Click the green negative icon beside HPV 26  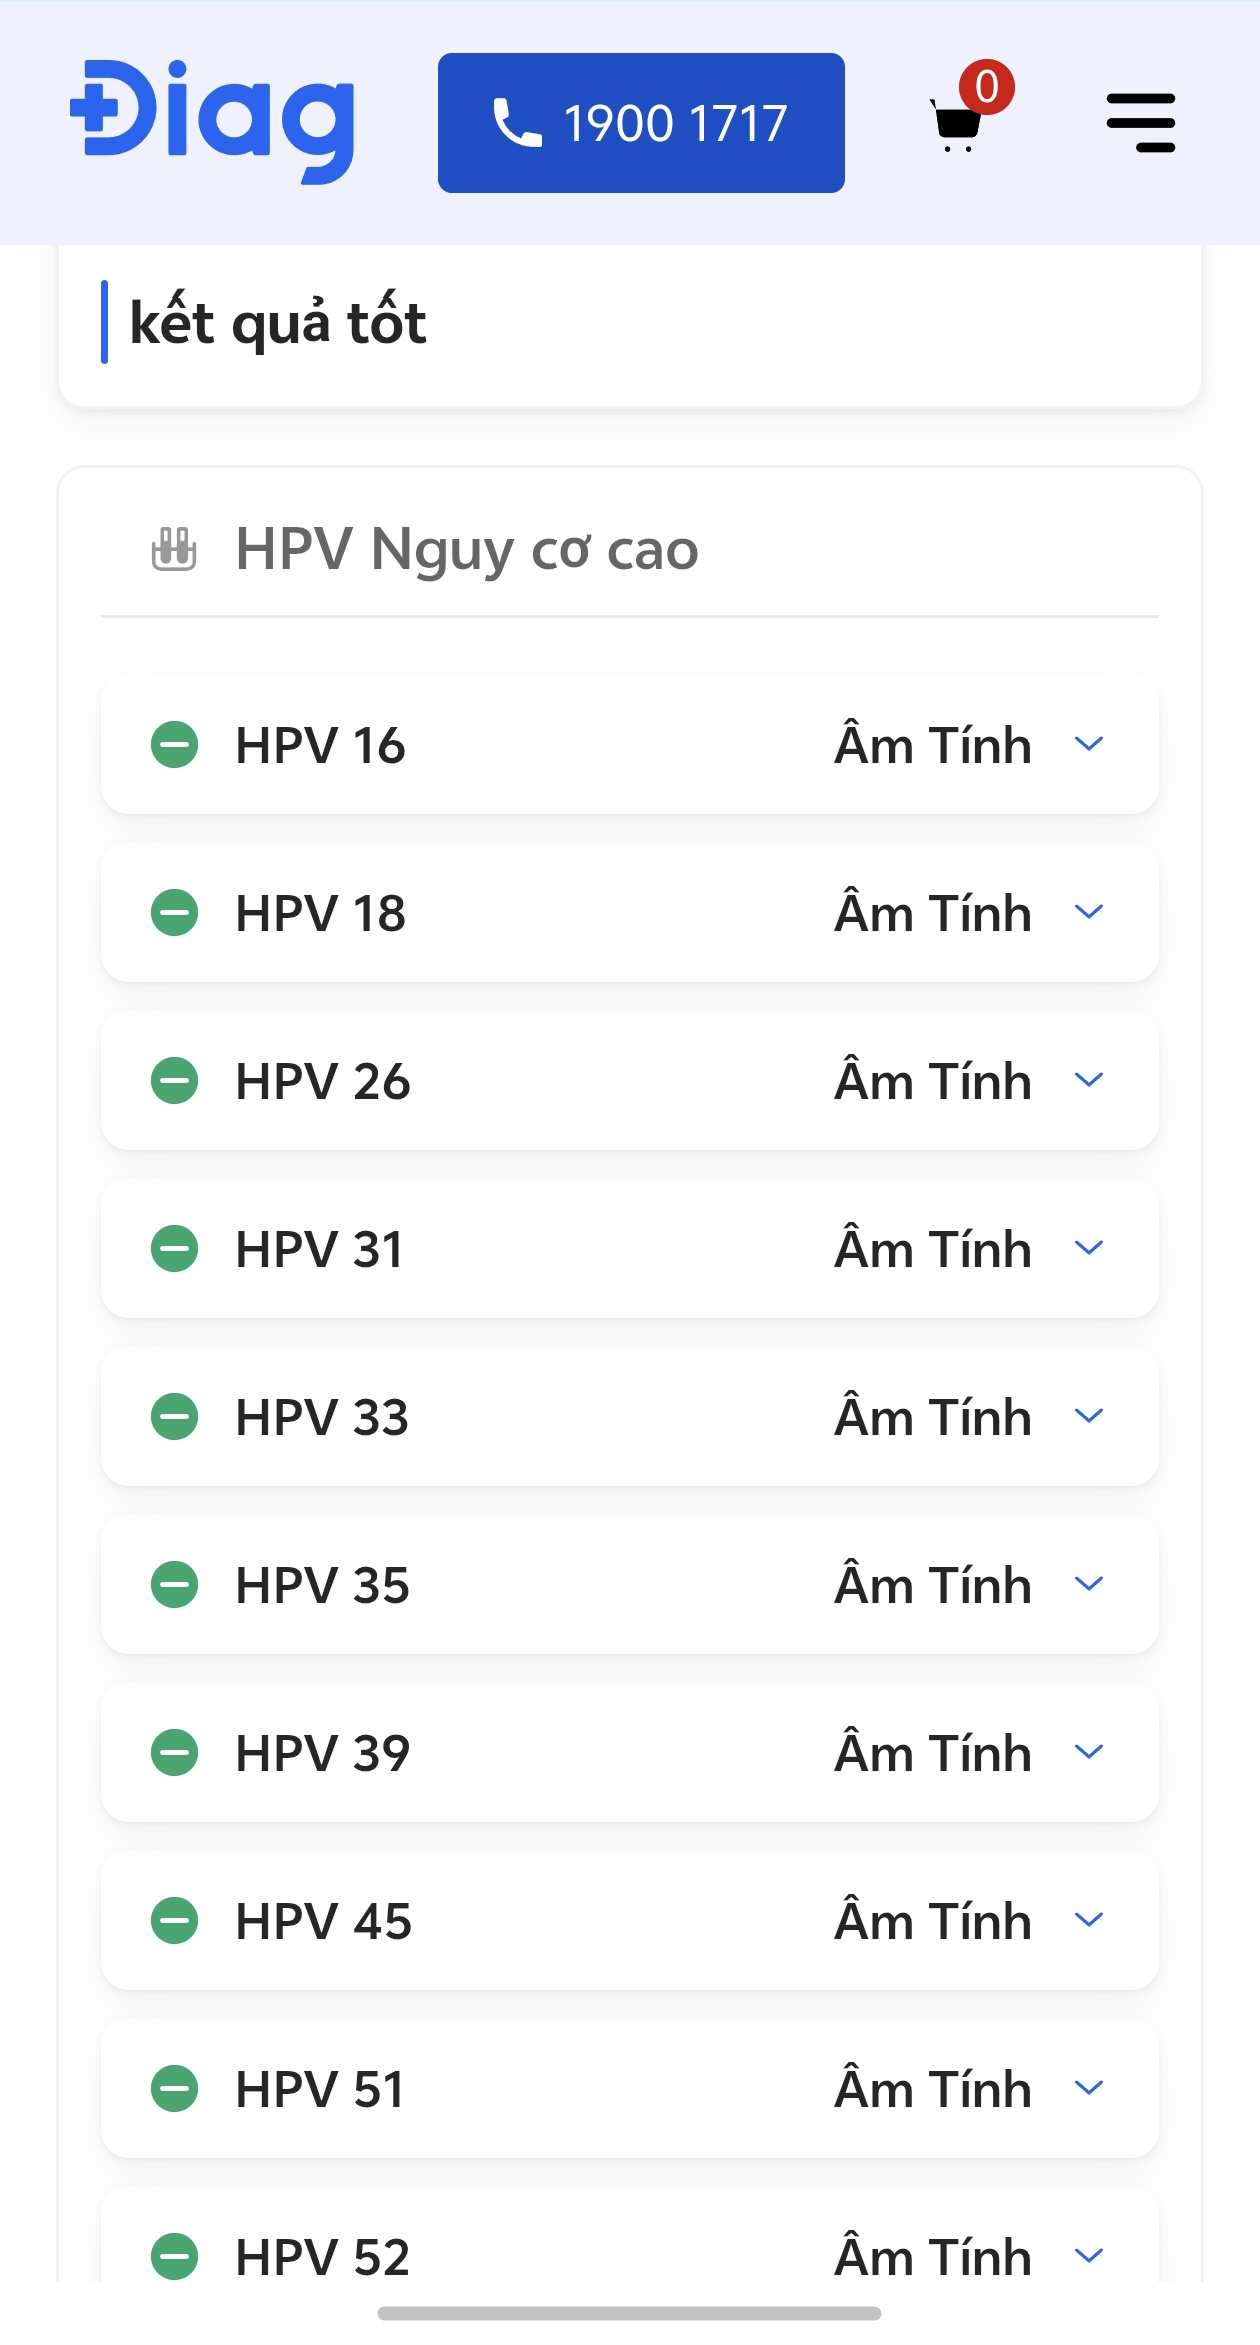[x=175, y=1081]
